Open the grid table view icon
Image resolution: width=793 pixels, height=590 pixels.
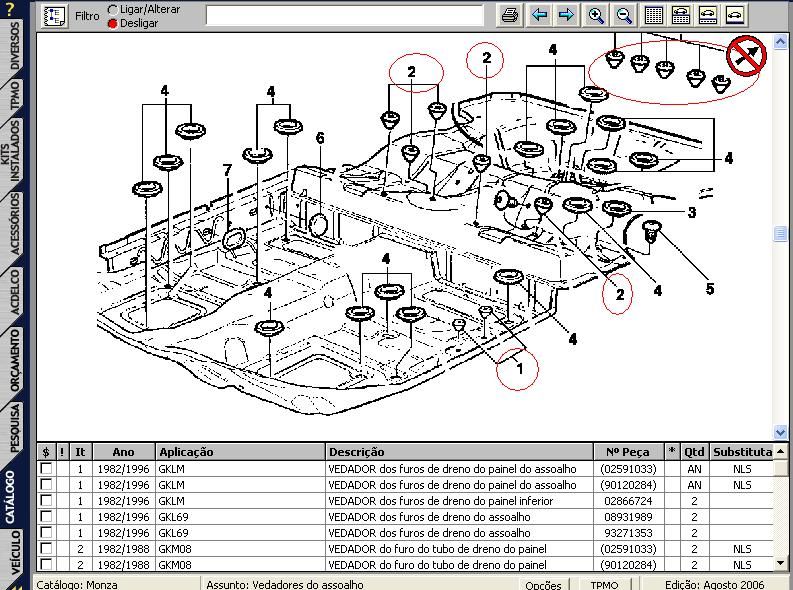click(654, 15)
